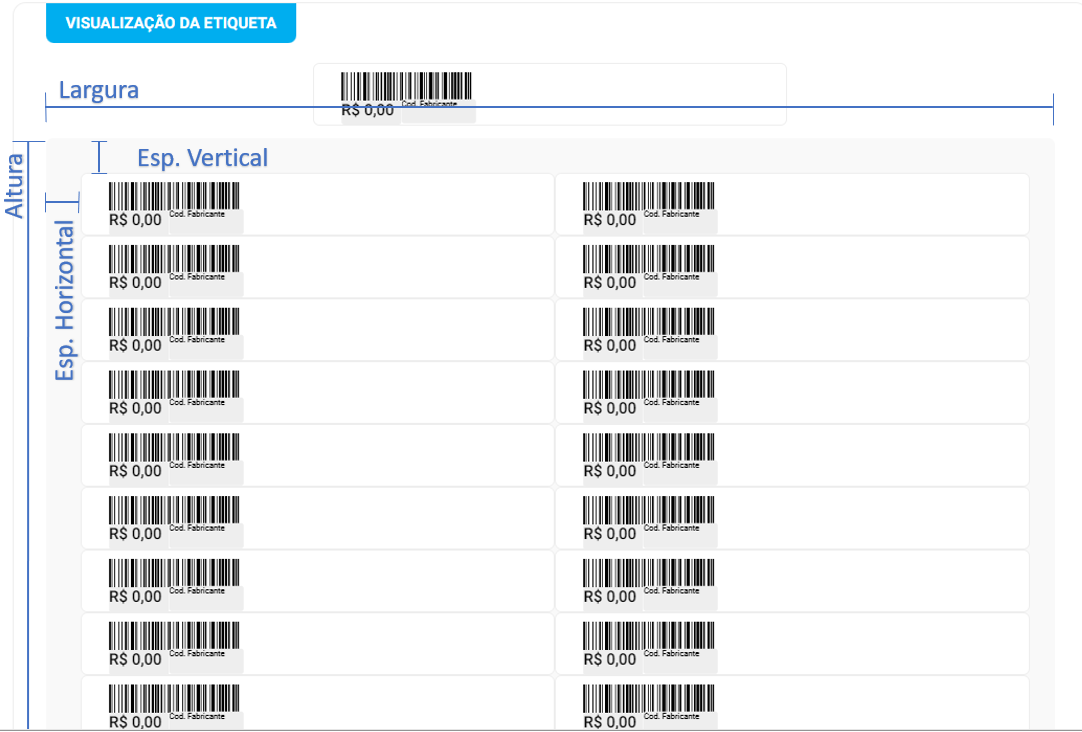Click the R$ 0,00 price in top preview label
Screen dimensions: 1082x732
click(367, 111)
